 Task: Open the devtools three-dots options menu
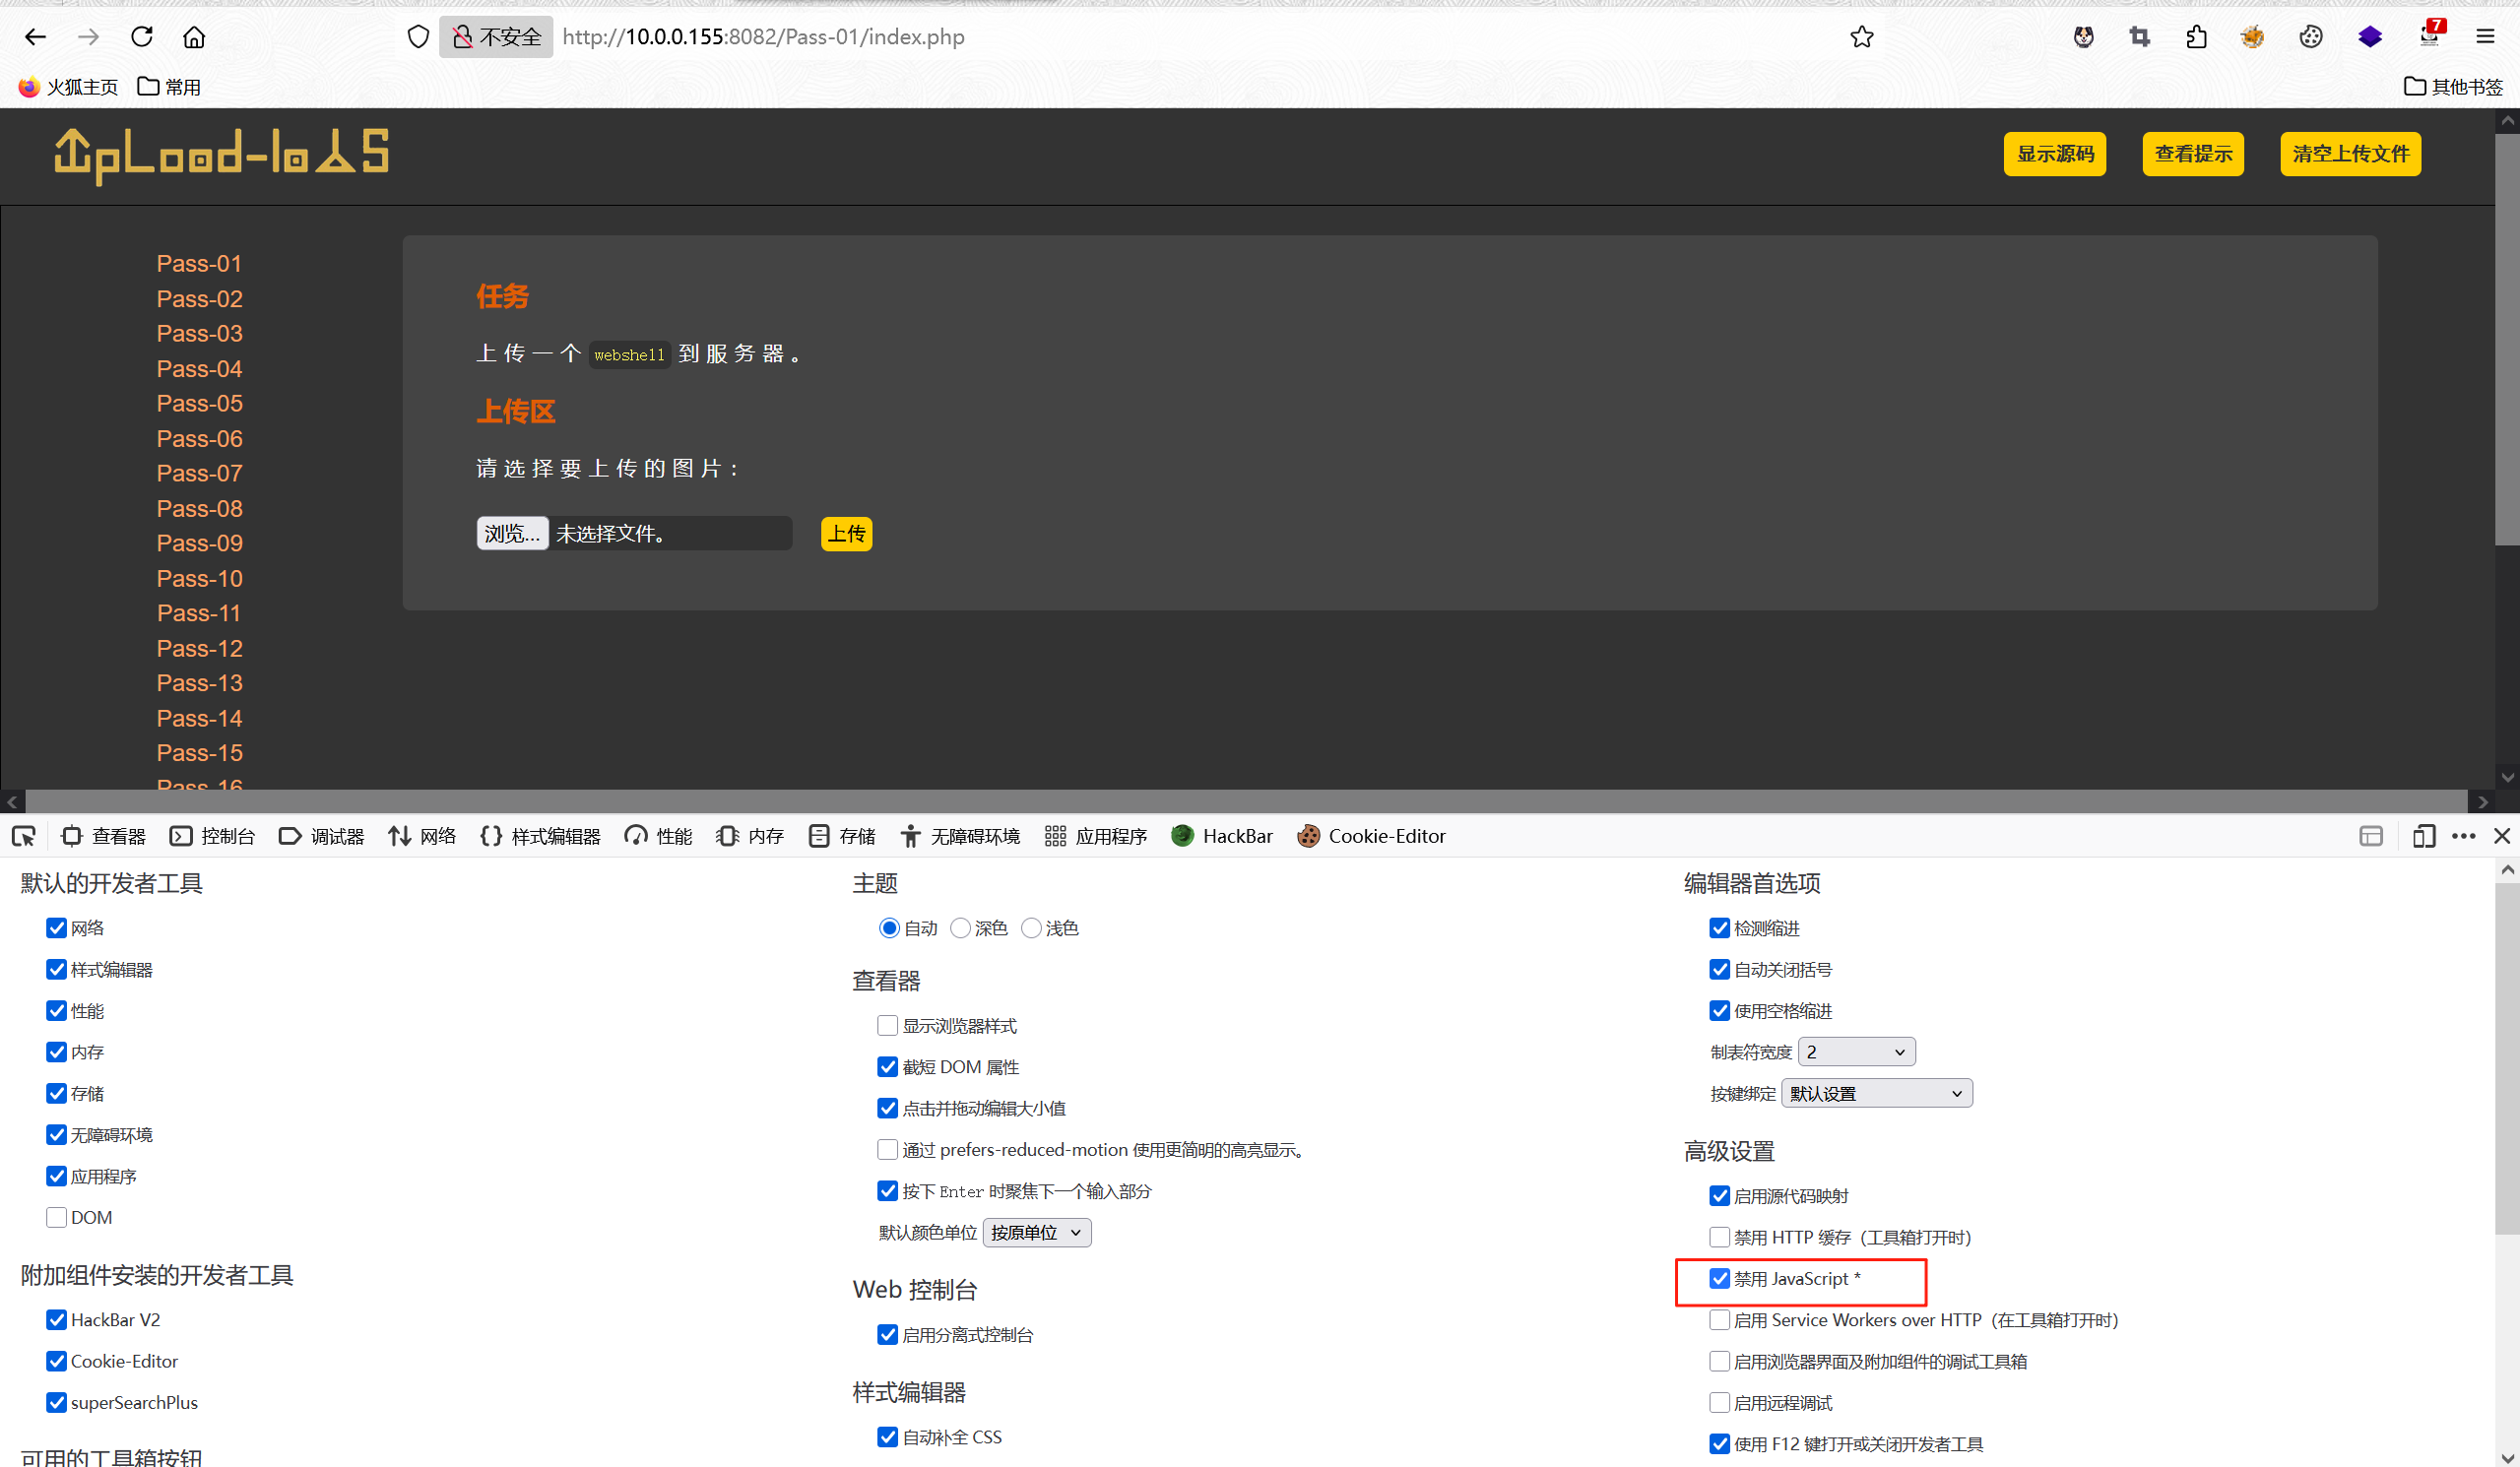[x=2463, y=836]
